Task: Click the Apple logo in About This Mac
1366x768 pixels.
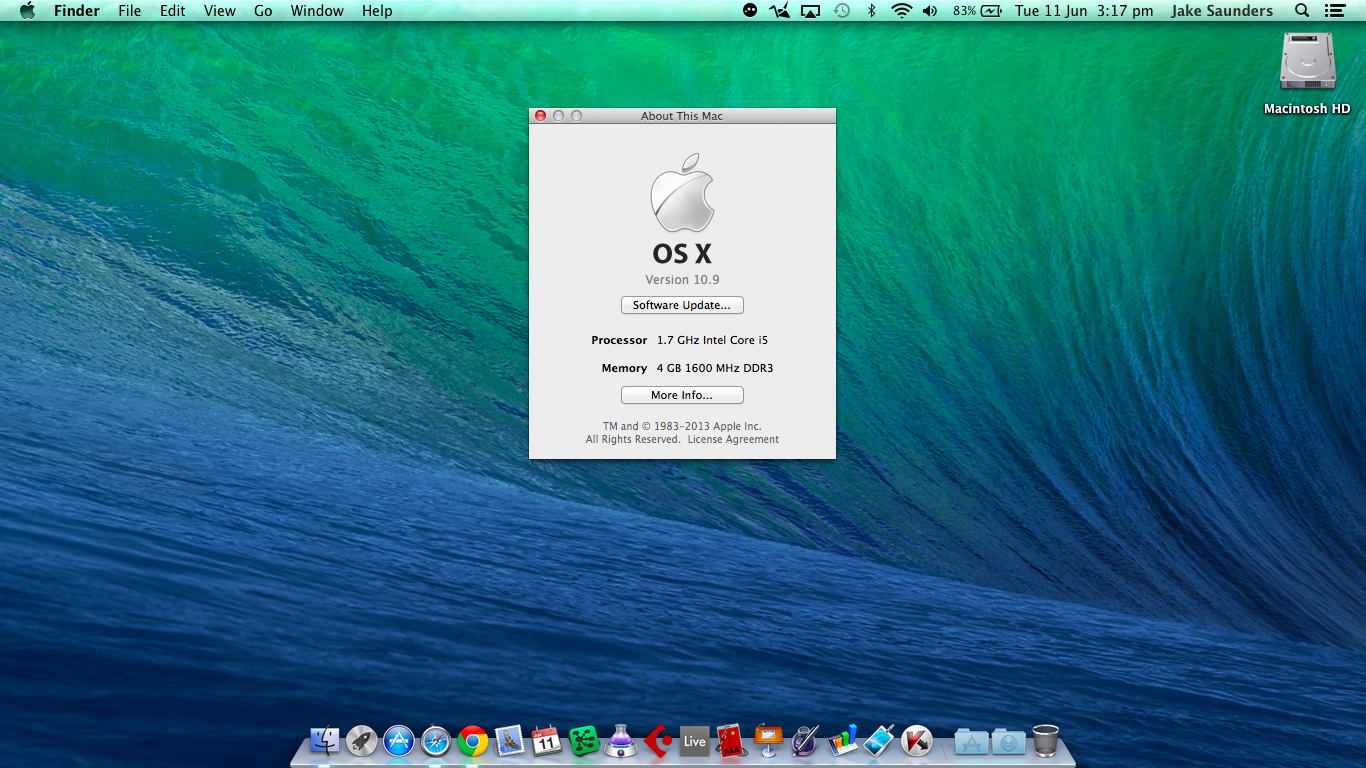Action: (x=682, y=193)
